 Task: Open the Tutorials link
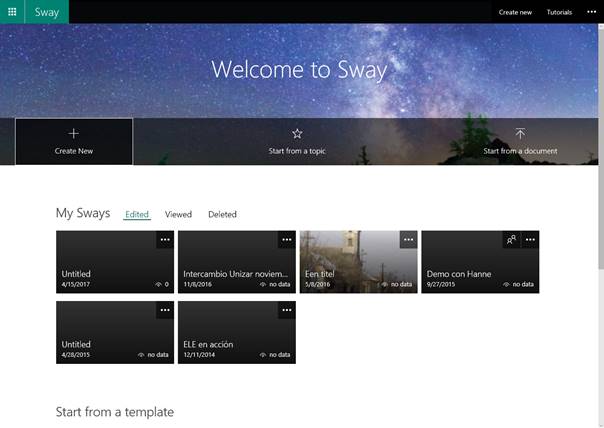click(x=559, y=12)
